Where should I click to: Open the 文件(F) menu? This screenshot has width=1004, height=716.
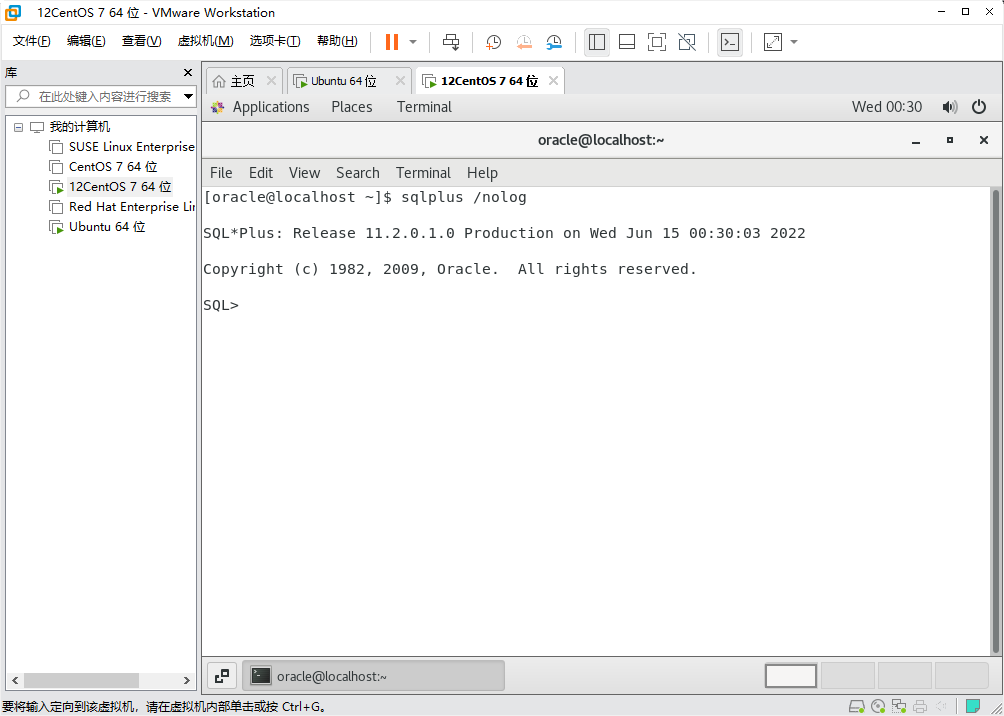point(32,41)
